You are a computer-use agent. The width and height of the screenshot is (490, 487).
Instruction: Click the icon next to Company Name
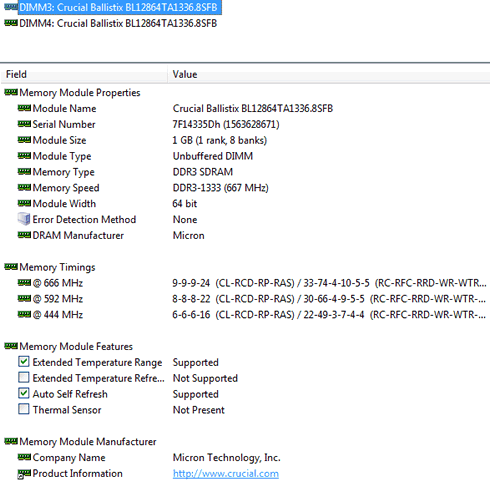pyautogui.click(x=24, y=457)
